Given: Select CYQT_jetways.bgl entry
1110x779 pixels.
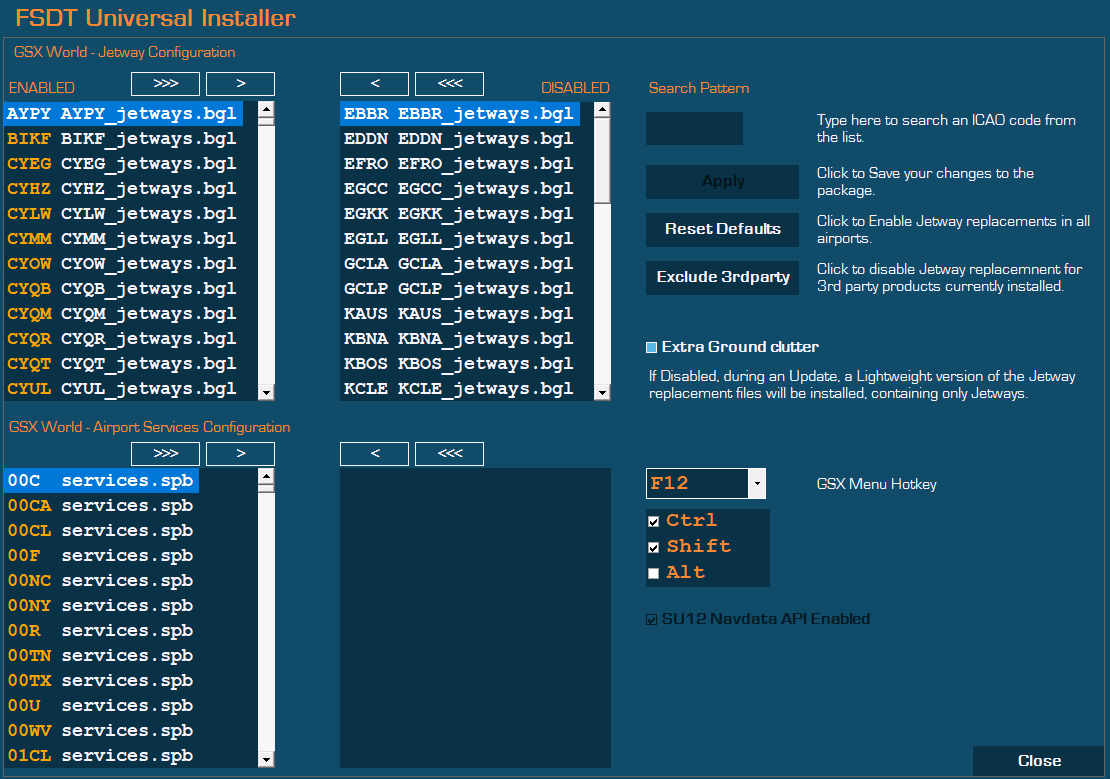Looking at the screenshot, I should point(123,363).
